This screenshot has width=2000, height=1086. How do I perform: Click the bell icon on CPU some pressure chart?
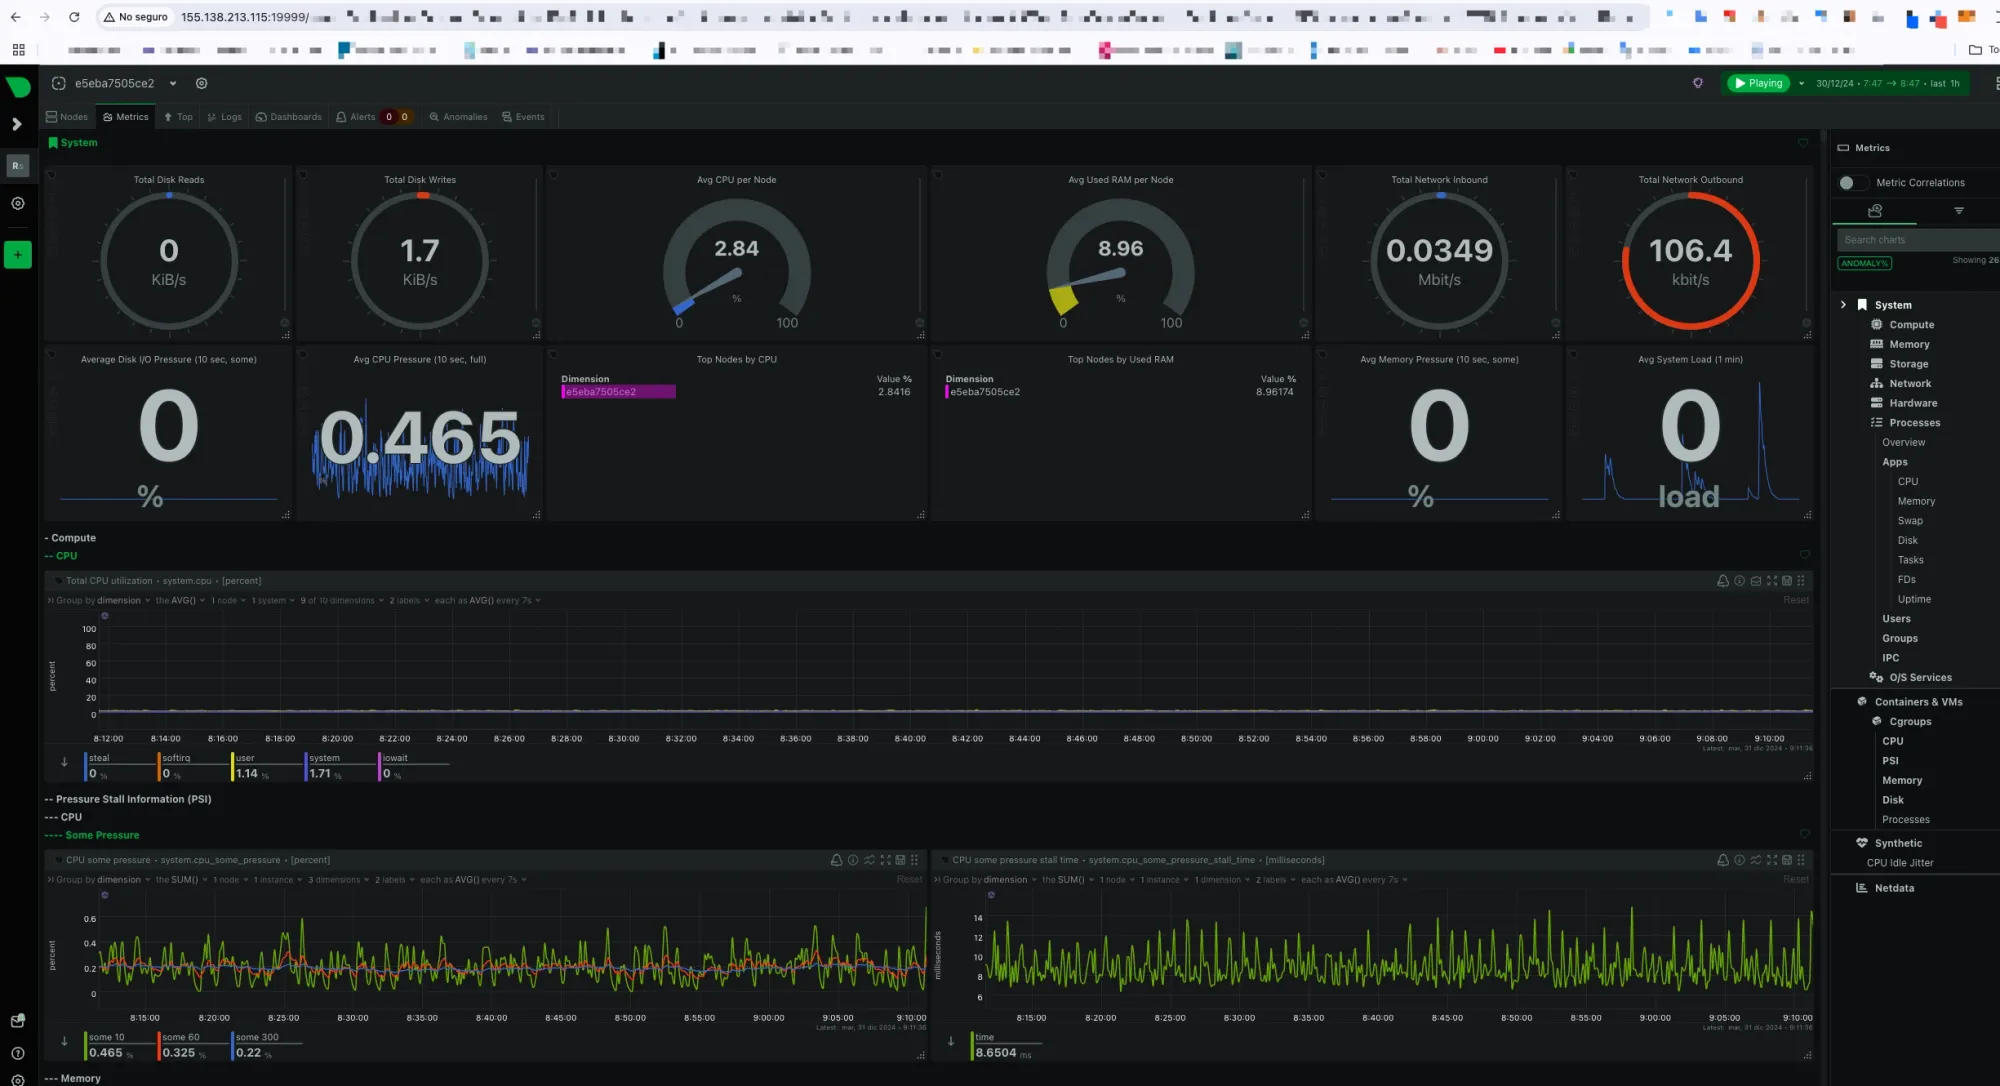[x=836, y=860]
